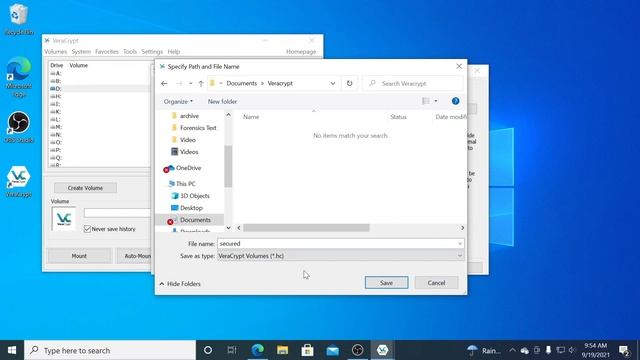Open Windows Start menu
Screen dimensions: 640x360
[12, 350]
